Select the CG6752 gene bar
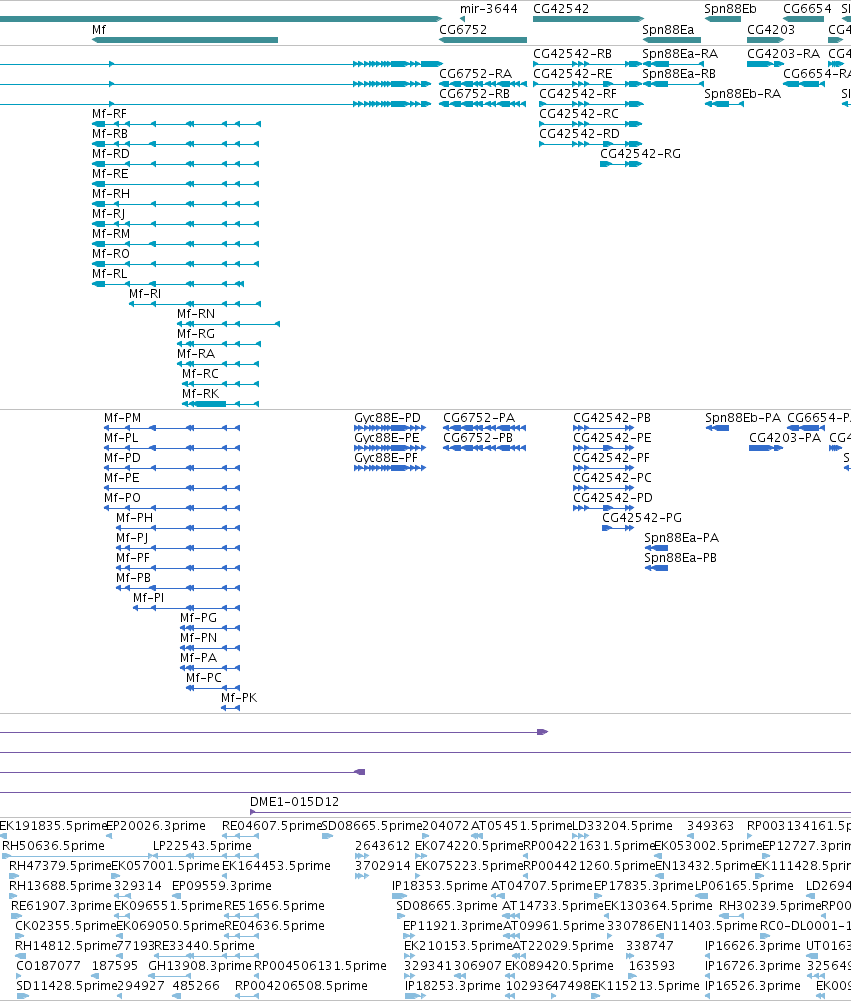This screenshot has height=1001, width=851. coord(483,40)
